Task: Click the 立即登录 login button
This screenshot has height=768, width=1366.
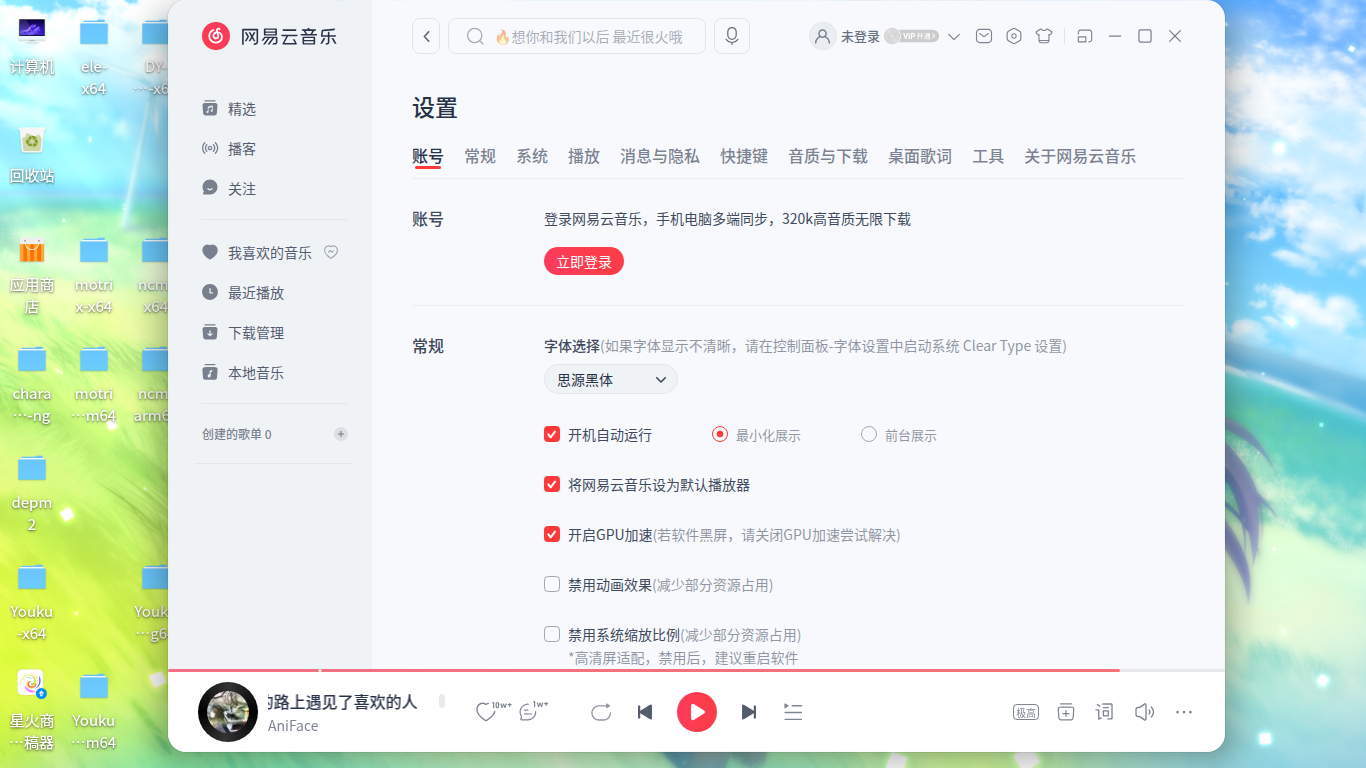Action: point(583,261)
